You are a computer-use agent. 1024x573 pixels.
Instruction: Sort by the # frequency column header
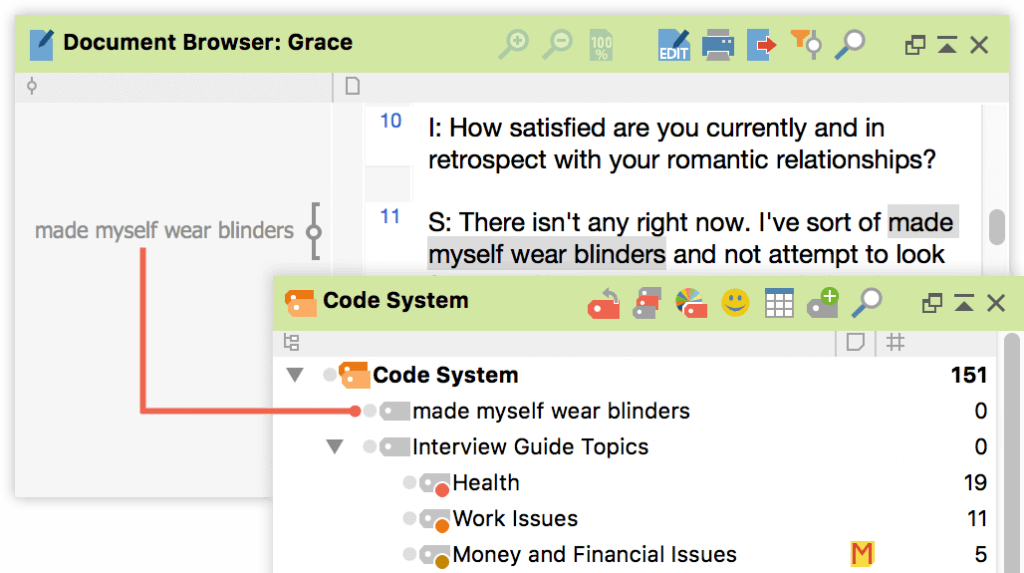(895, 342)
